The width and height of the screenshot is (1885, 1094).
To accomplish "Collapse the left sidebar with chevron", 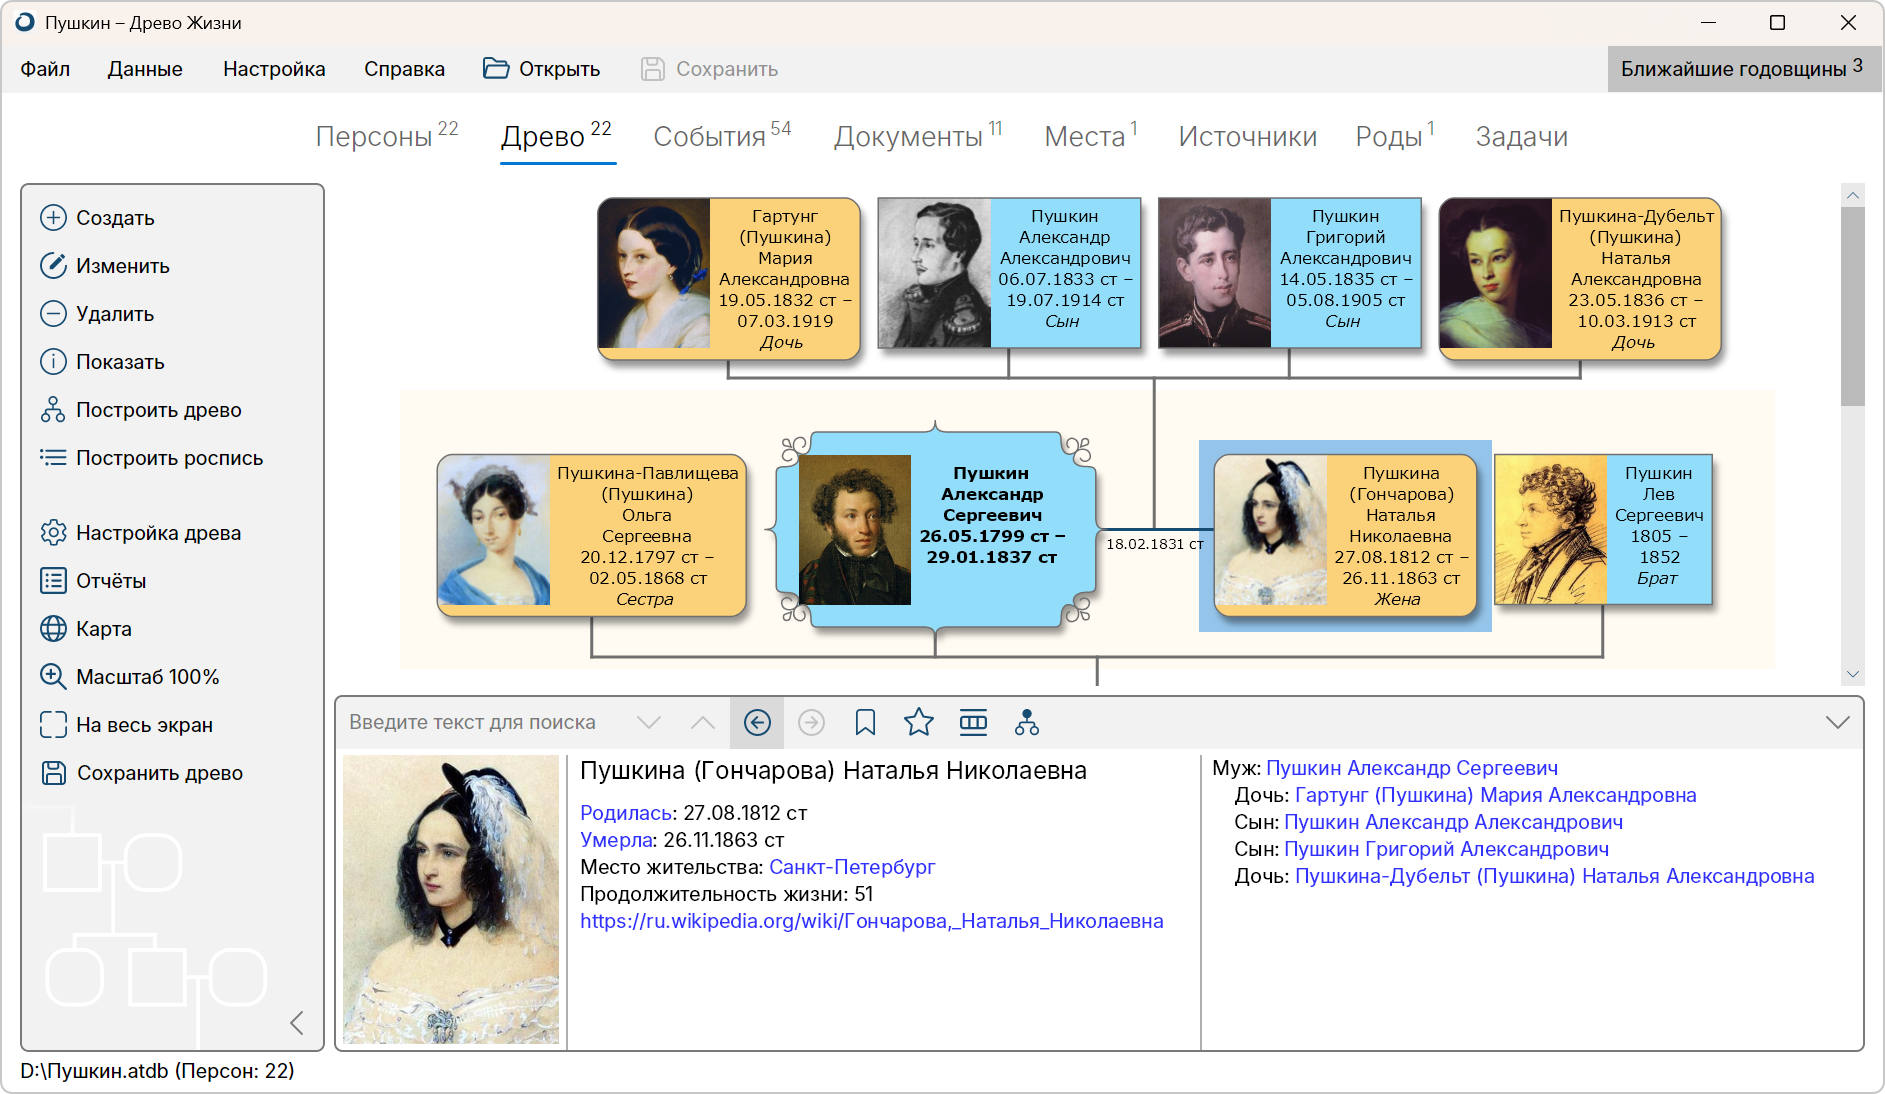I will tap(297, 1022).
